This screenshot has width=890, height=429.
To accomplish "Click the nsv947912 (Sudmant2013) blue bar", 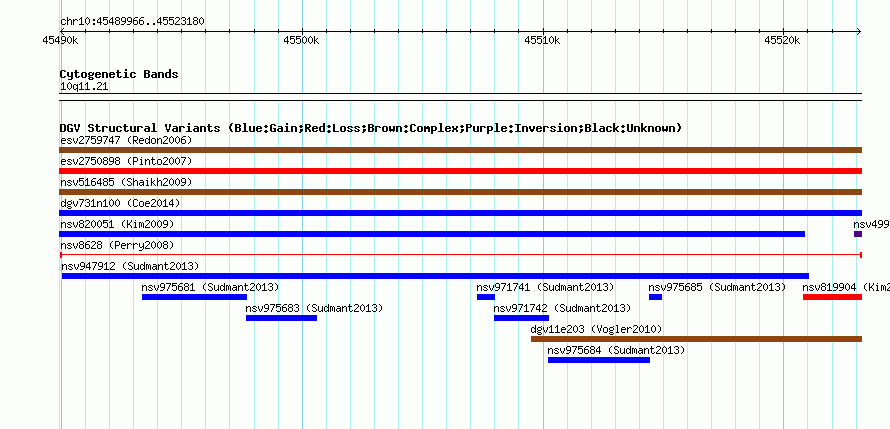I will tap(435, 276).
